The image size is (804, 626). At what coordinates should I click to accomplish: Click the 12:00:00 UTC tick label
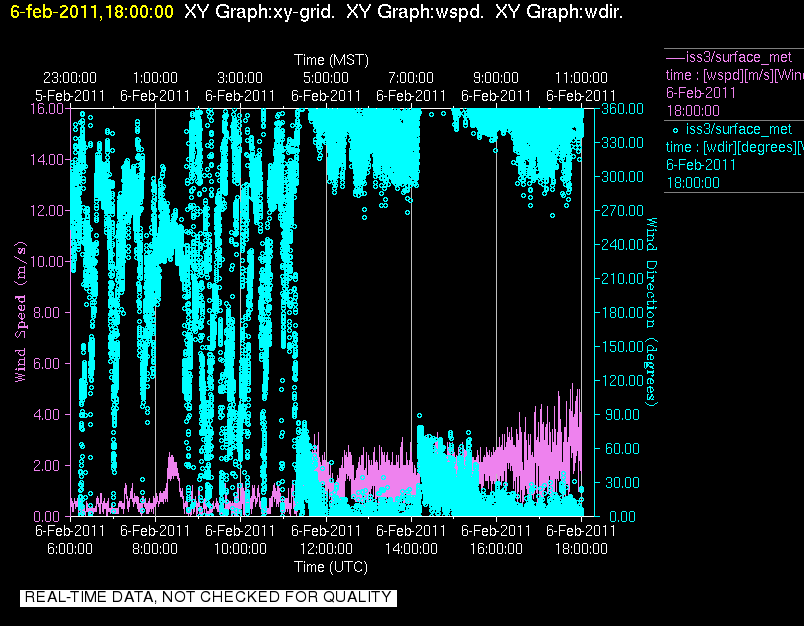(x=326, y=549)
